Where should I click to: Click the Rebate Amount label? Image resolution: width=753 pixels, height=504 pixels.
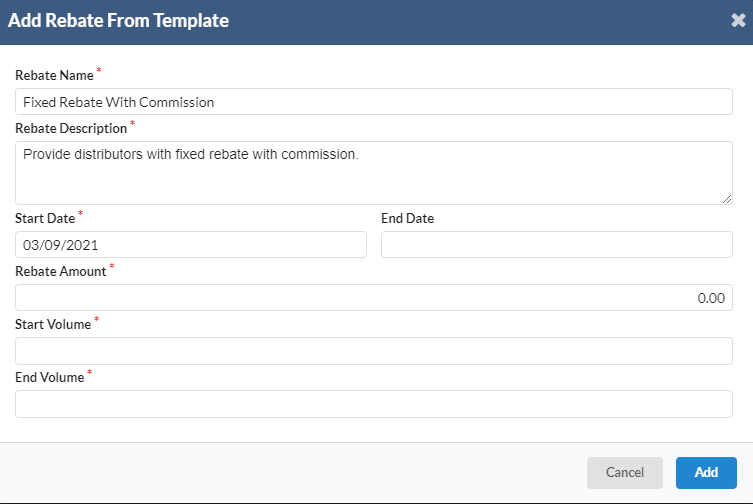point(60,271)
